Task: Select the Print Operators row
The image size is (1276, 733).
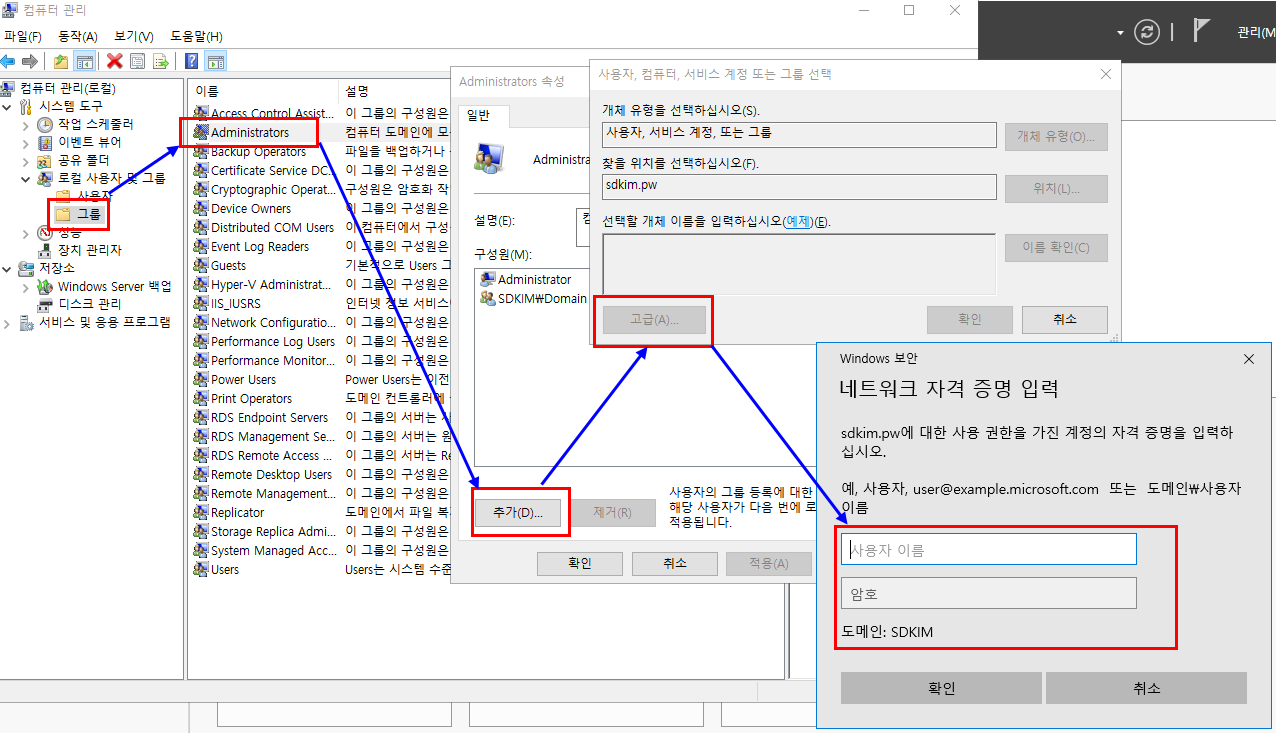Action: 251,399
